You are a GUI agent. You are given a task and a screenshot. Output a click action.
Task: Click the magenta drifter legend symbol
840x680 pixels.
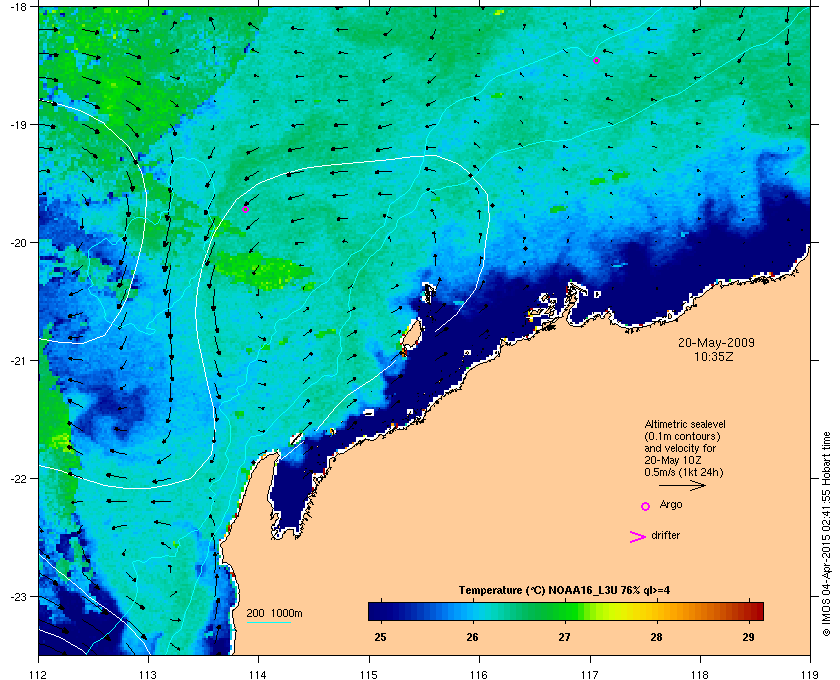coord(638,537)
